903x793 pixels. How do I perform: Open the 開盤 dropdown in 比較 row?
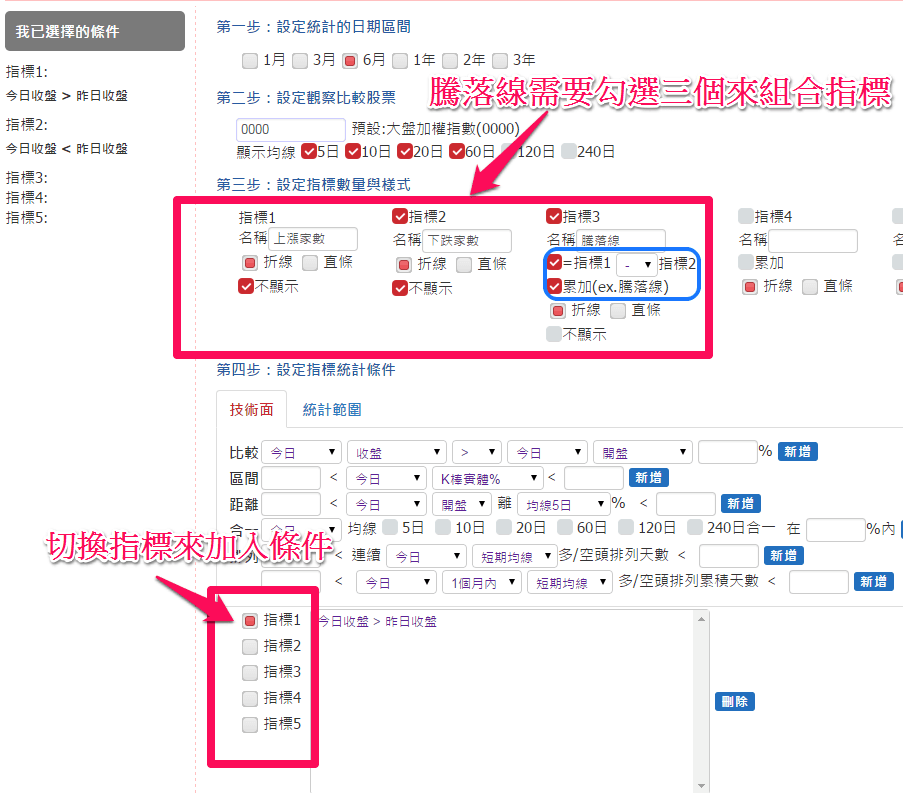(x=642, y=452)
